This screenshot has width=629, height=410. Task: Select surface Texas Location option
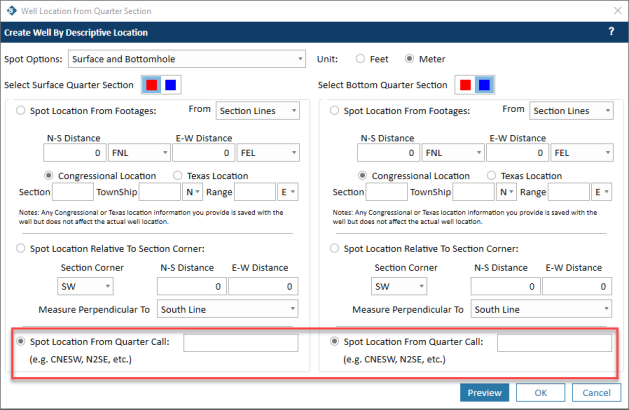click(178, 176)
